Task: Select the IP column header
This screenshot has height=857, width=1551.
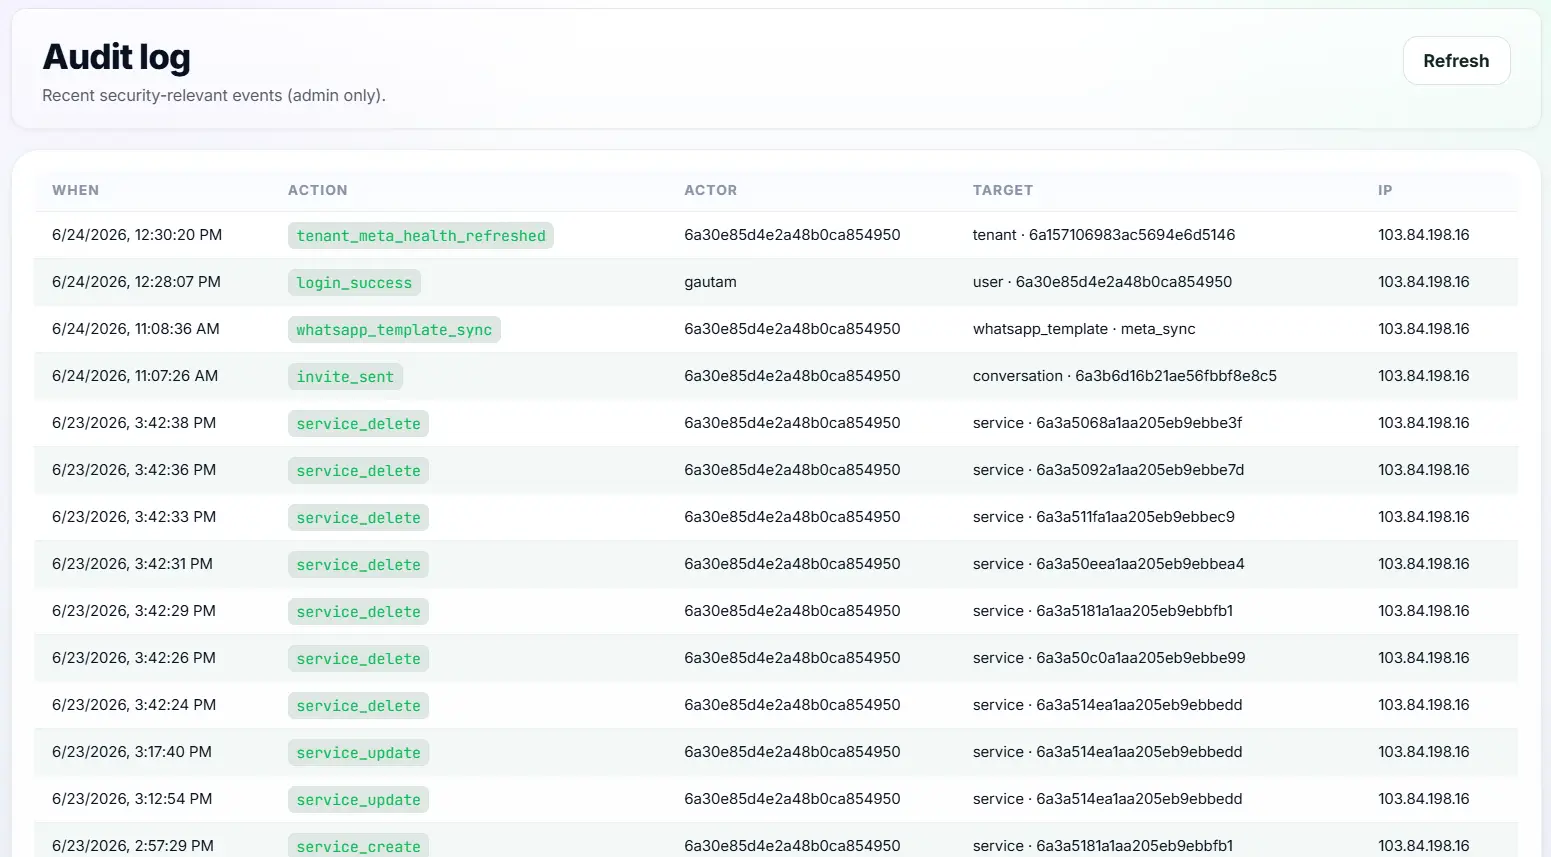Action: (1385, 190)
